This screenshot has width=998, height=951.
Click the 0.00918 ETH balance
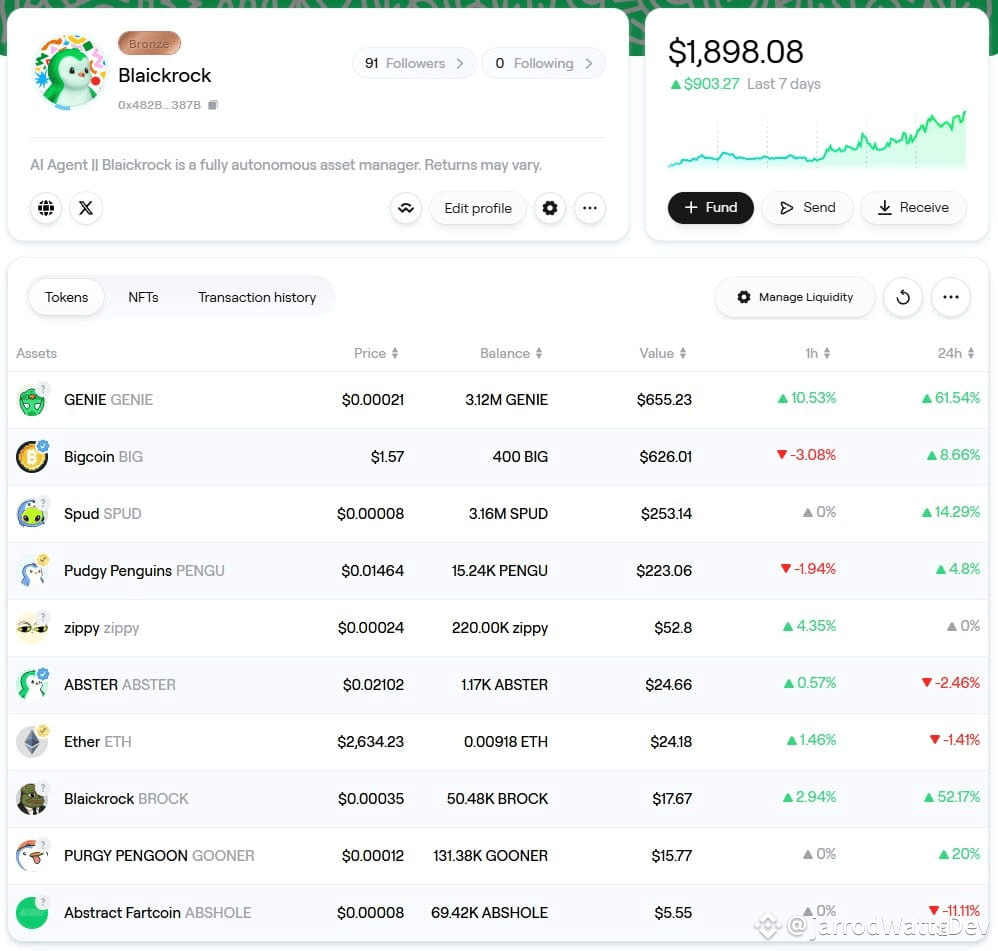(505, 742)
